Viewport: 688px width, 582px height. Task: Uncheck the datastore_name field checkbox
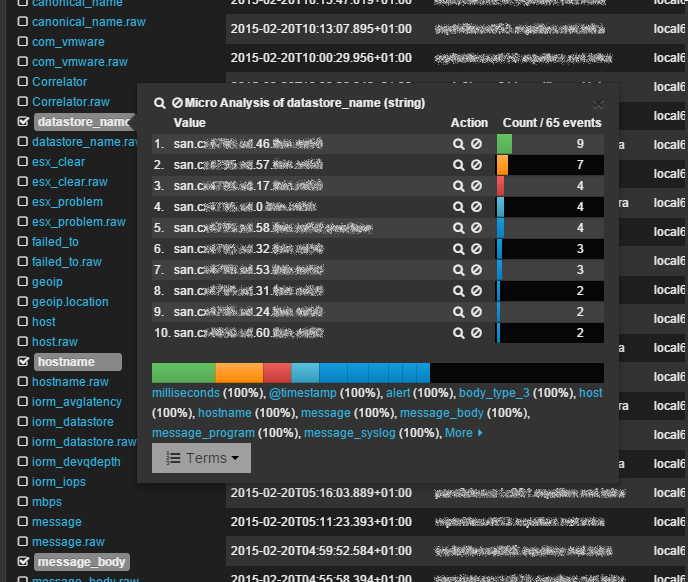click(23, 121)
